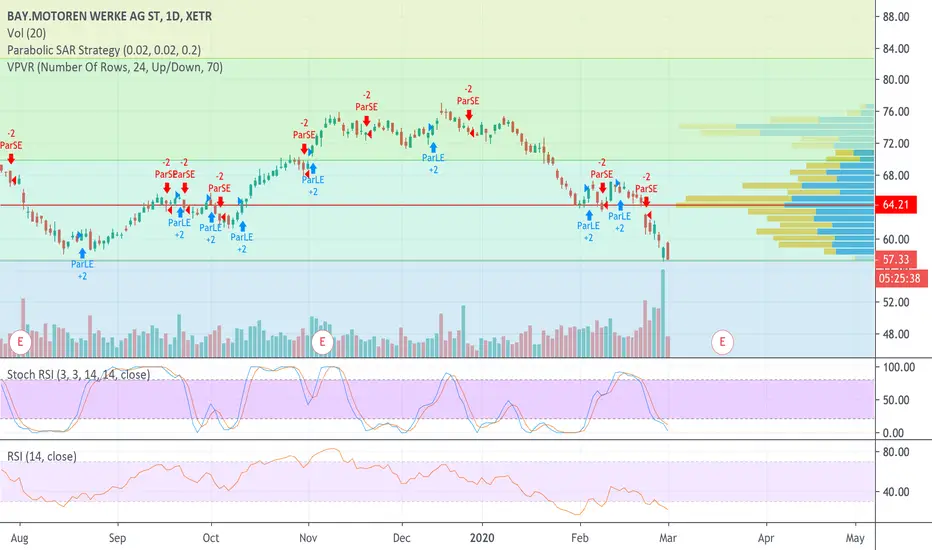Click the tallest volume bar in late February
This screenshot has width=932, height=550.
pyautogui.click(x=663, y=313)
